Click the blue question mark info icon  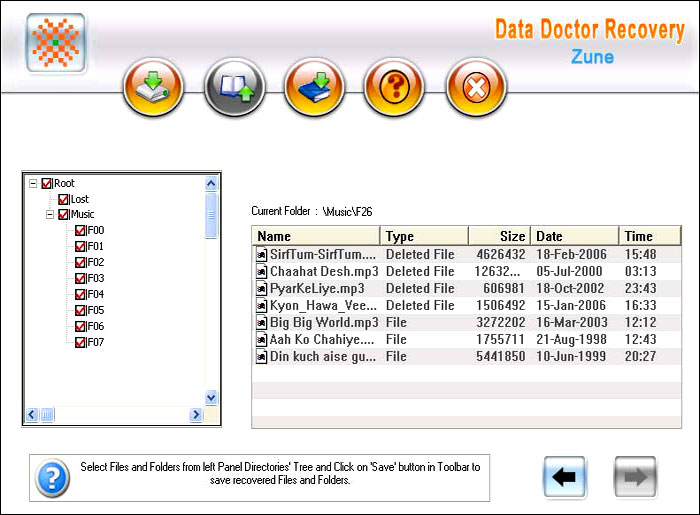53,478
